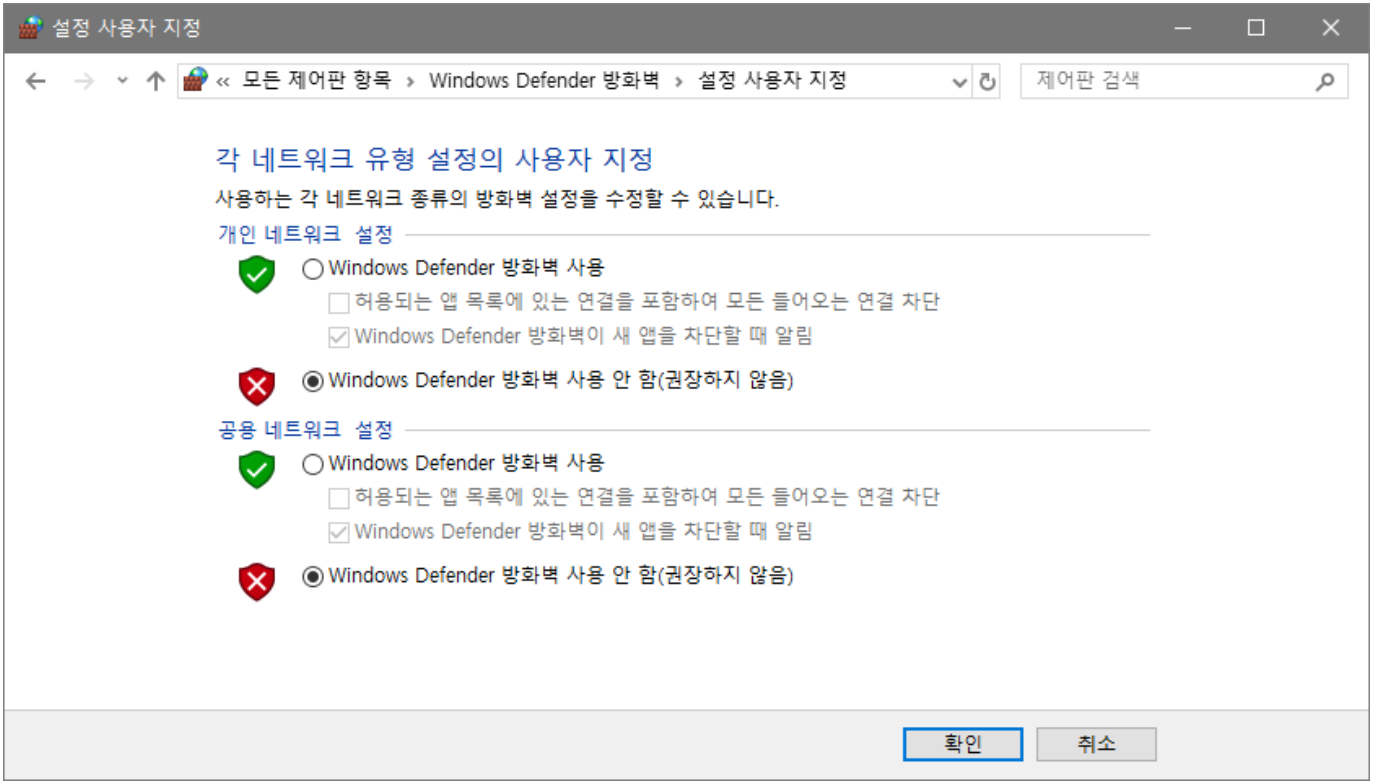Click the firewall icon in the title bar
The height and width of the screenshot is (784, 1374).
pyautogui.click(x=31, y=28)
